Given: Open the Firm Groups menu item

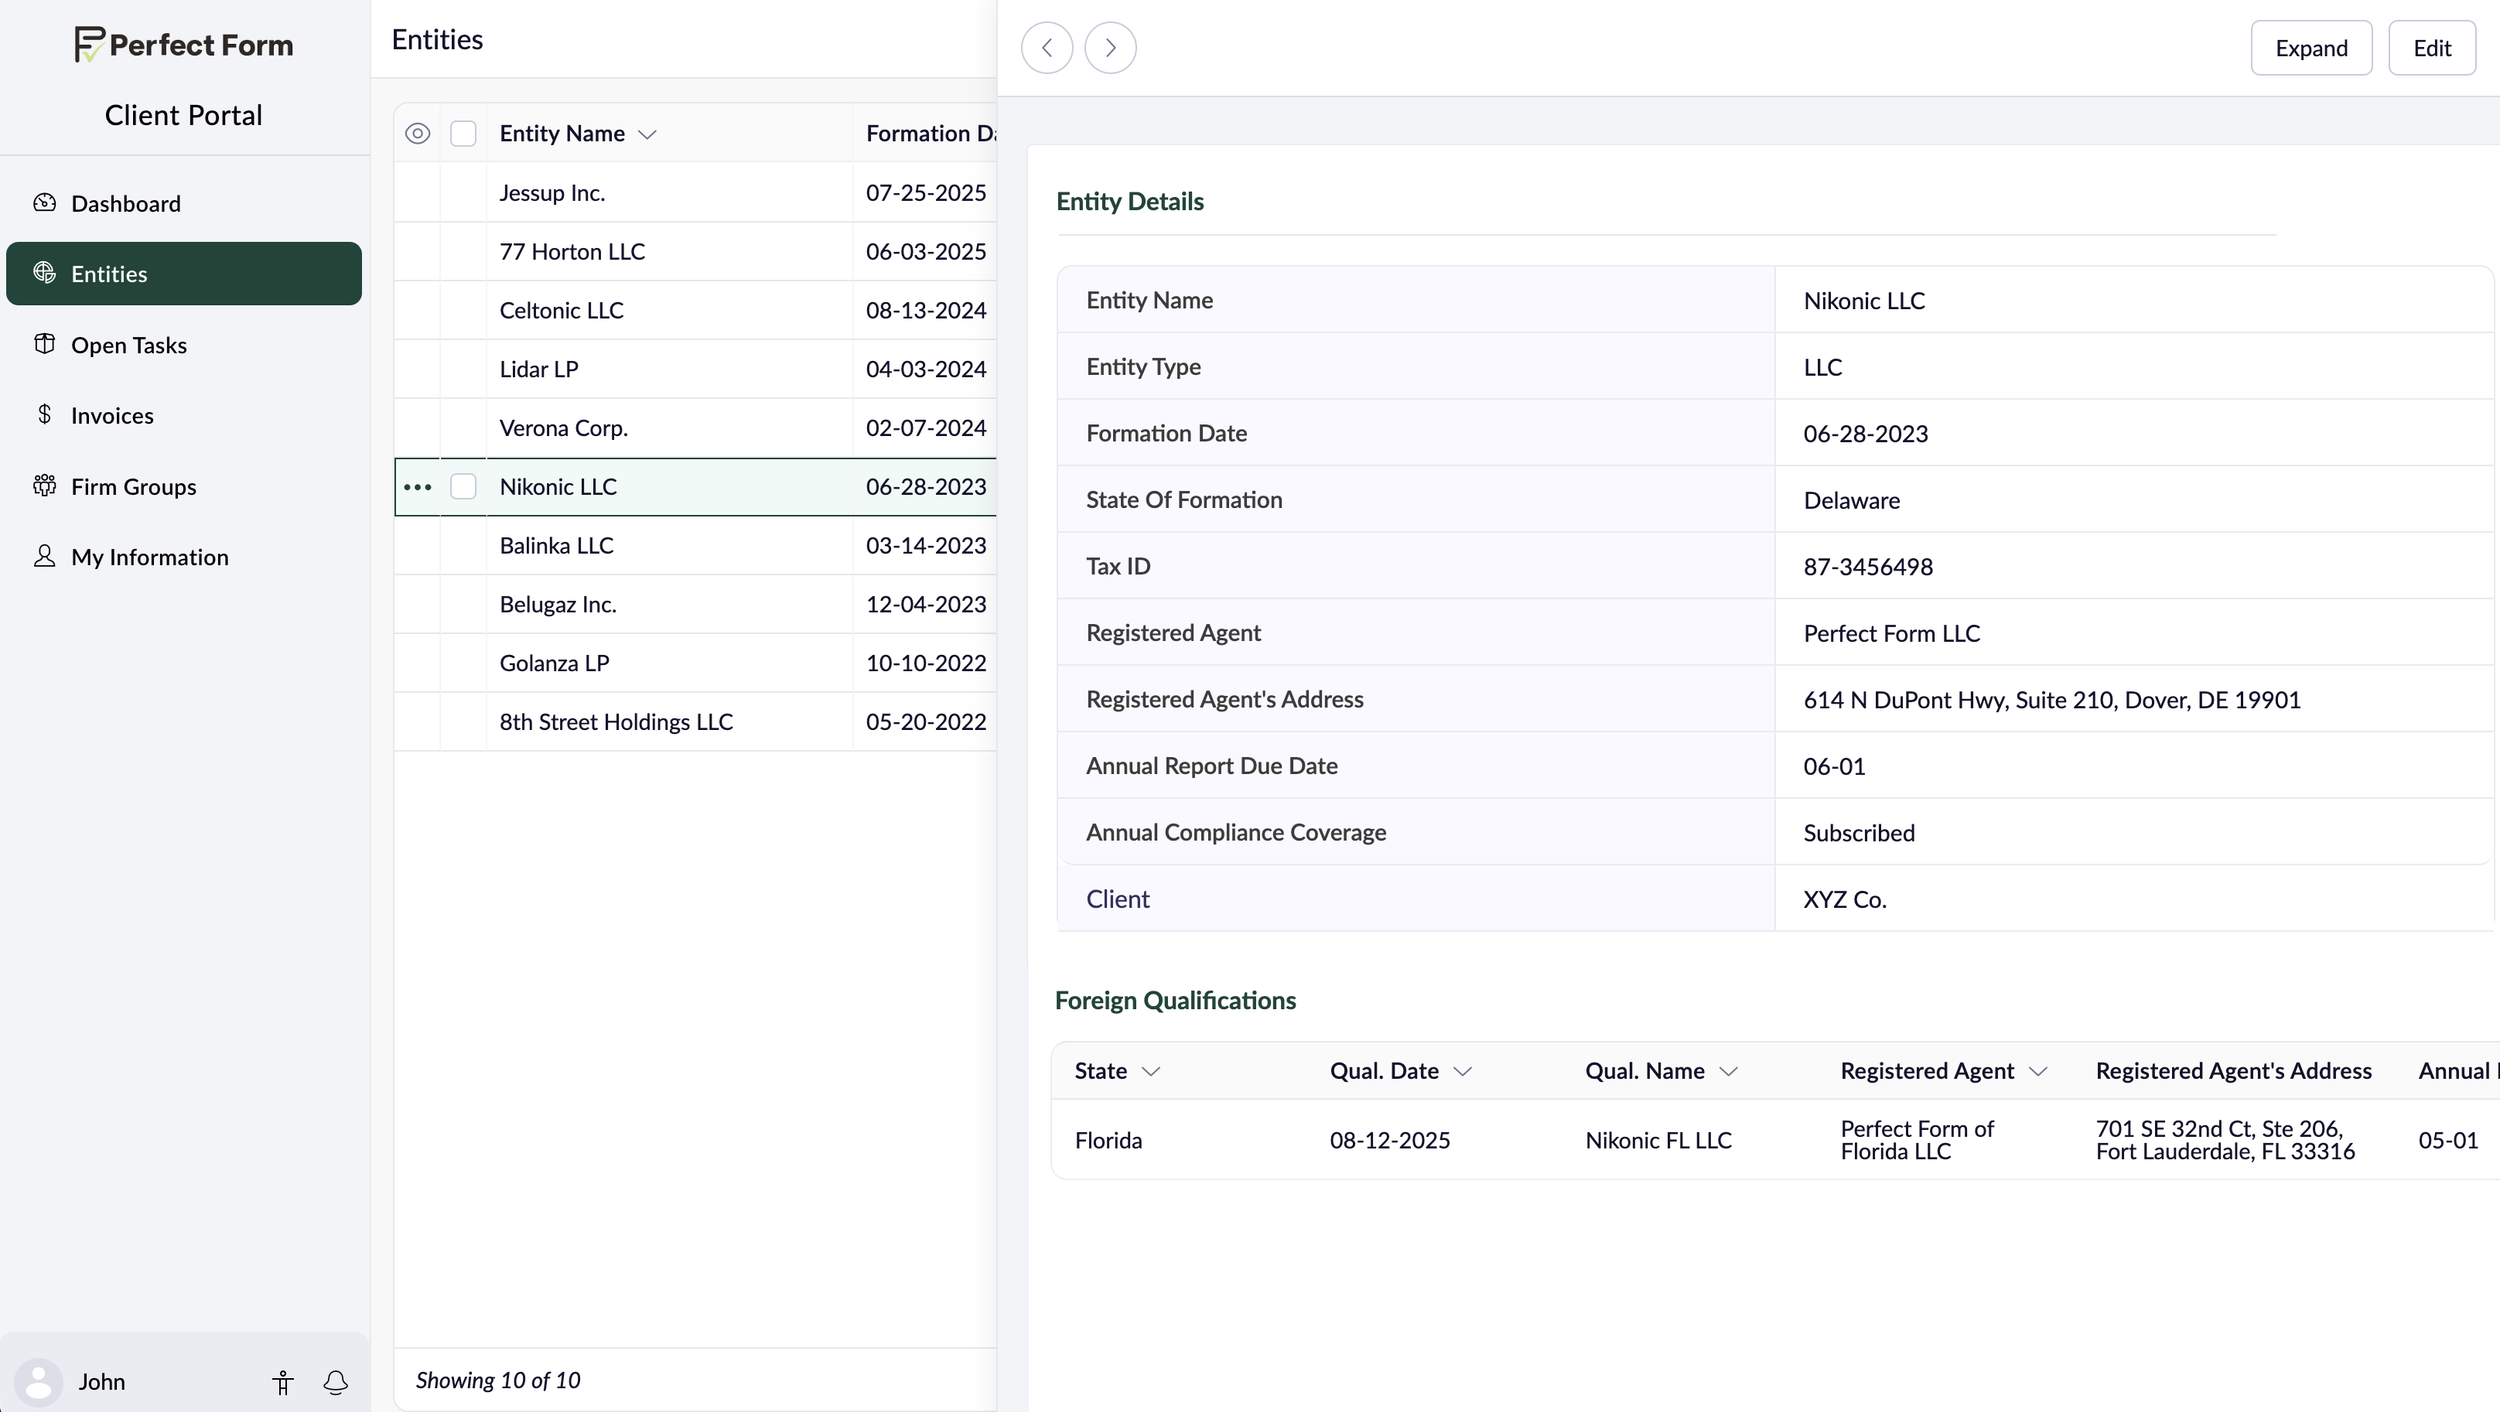Looking at the screenshot, I should pos(184,486).
